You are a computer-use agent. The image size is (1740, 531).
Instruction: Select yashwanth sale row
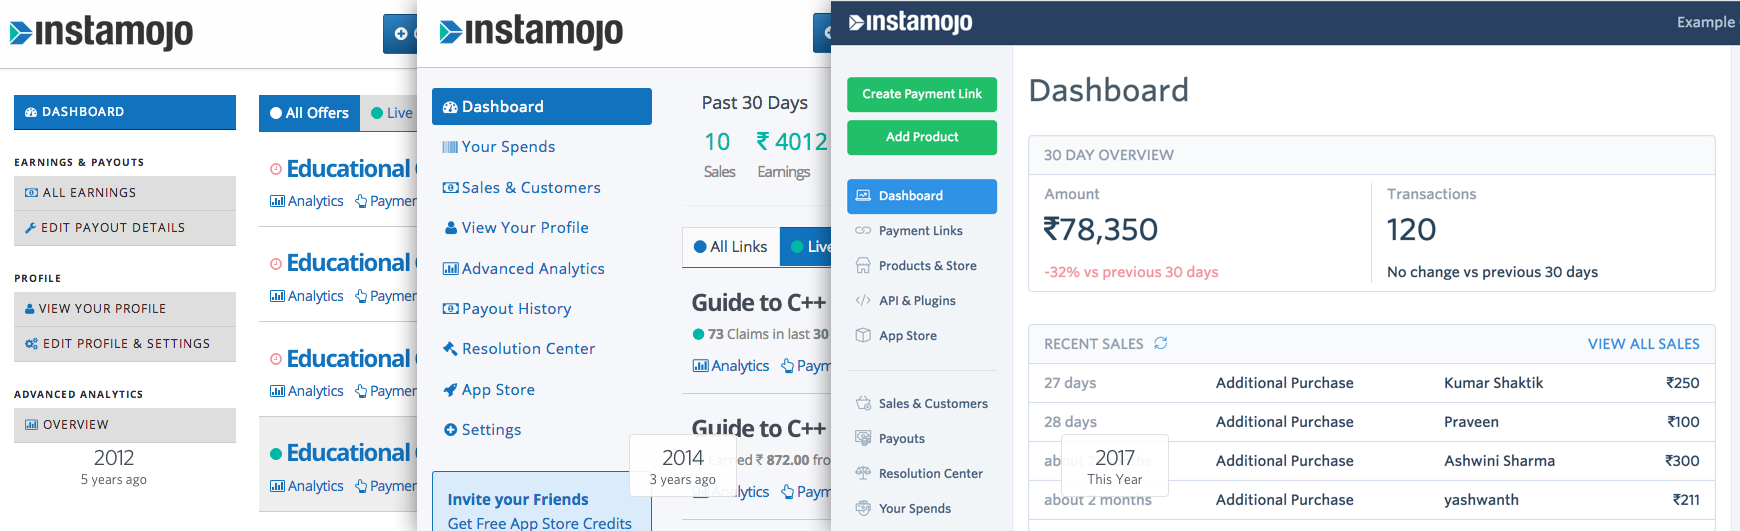pos(1372,500)
